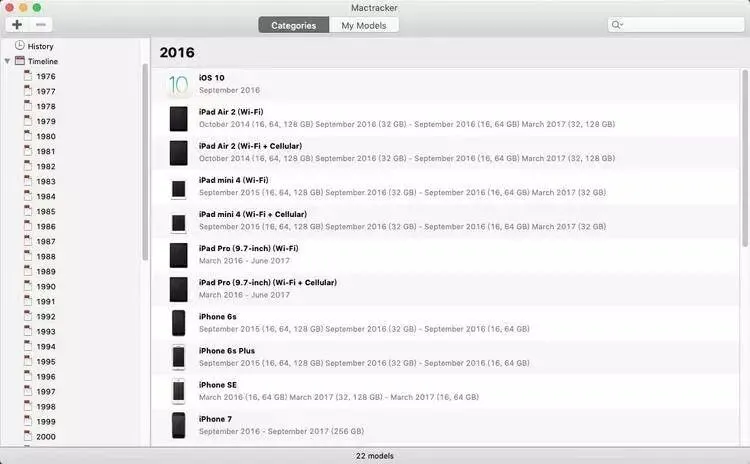Open search options magnifier dropdown

[617, 24]
